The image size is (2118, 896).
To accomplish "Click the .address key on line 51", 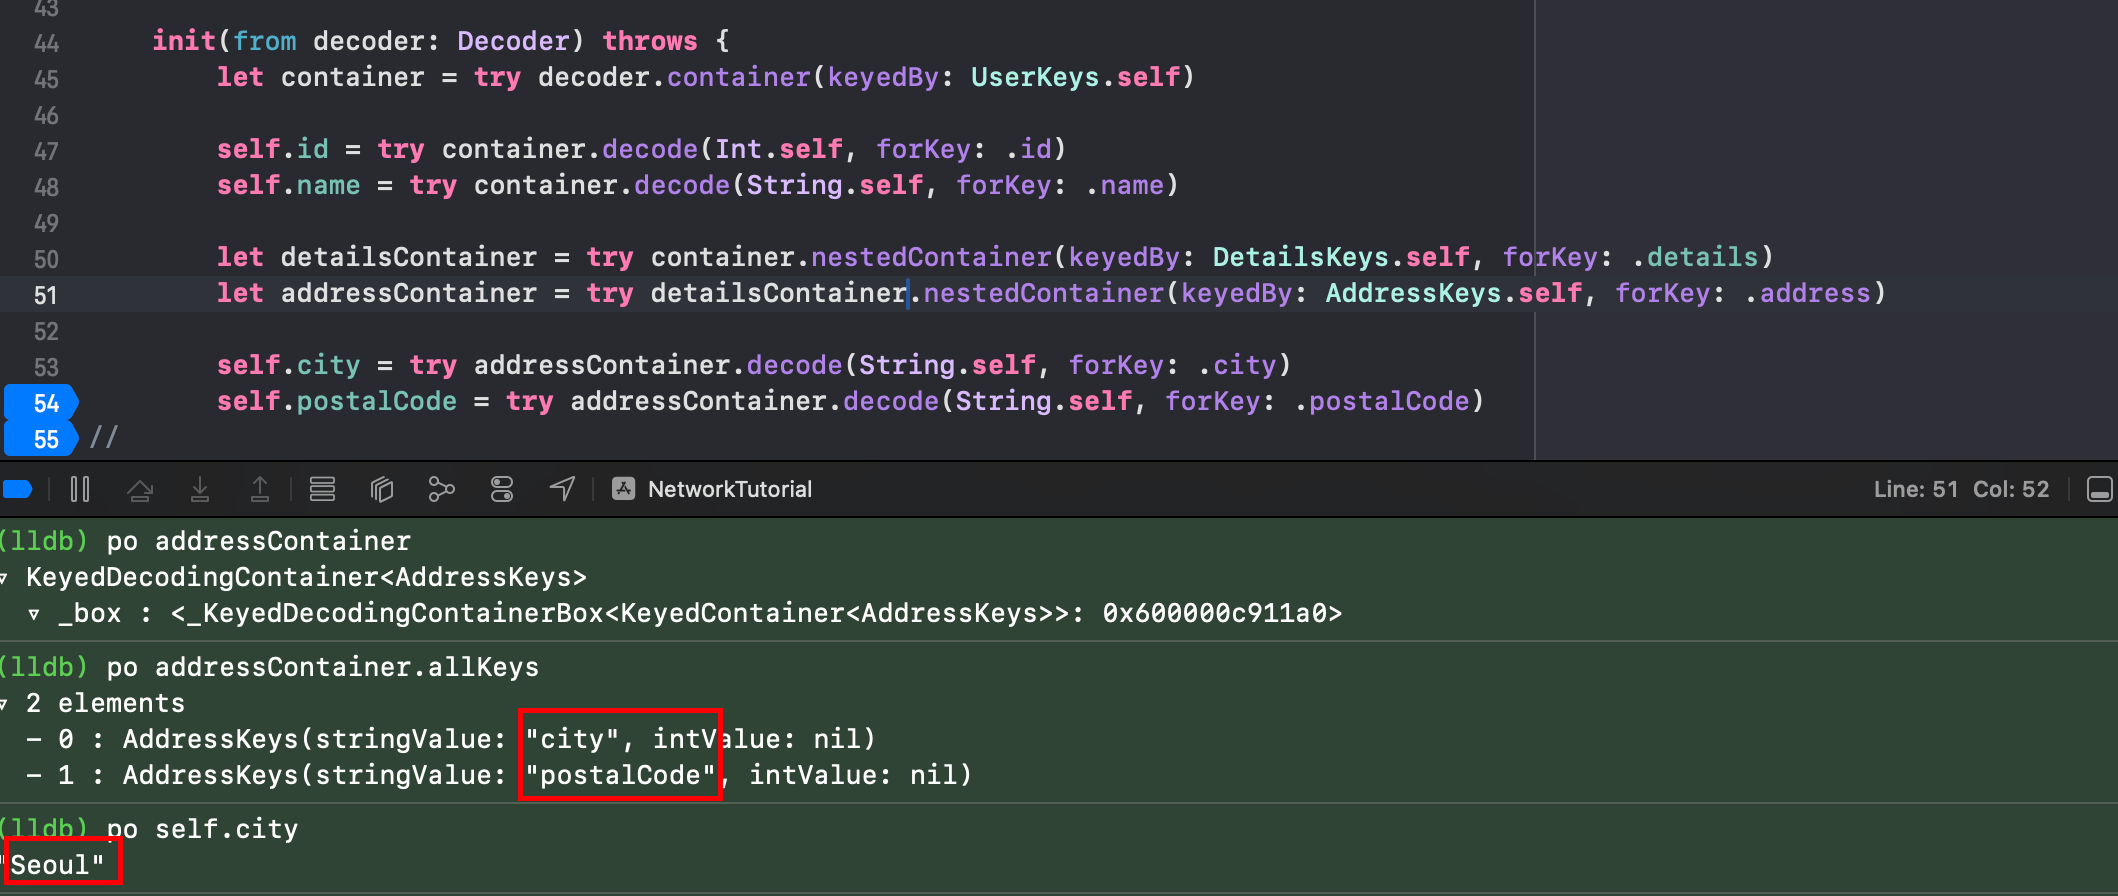I will (1808, 293).
